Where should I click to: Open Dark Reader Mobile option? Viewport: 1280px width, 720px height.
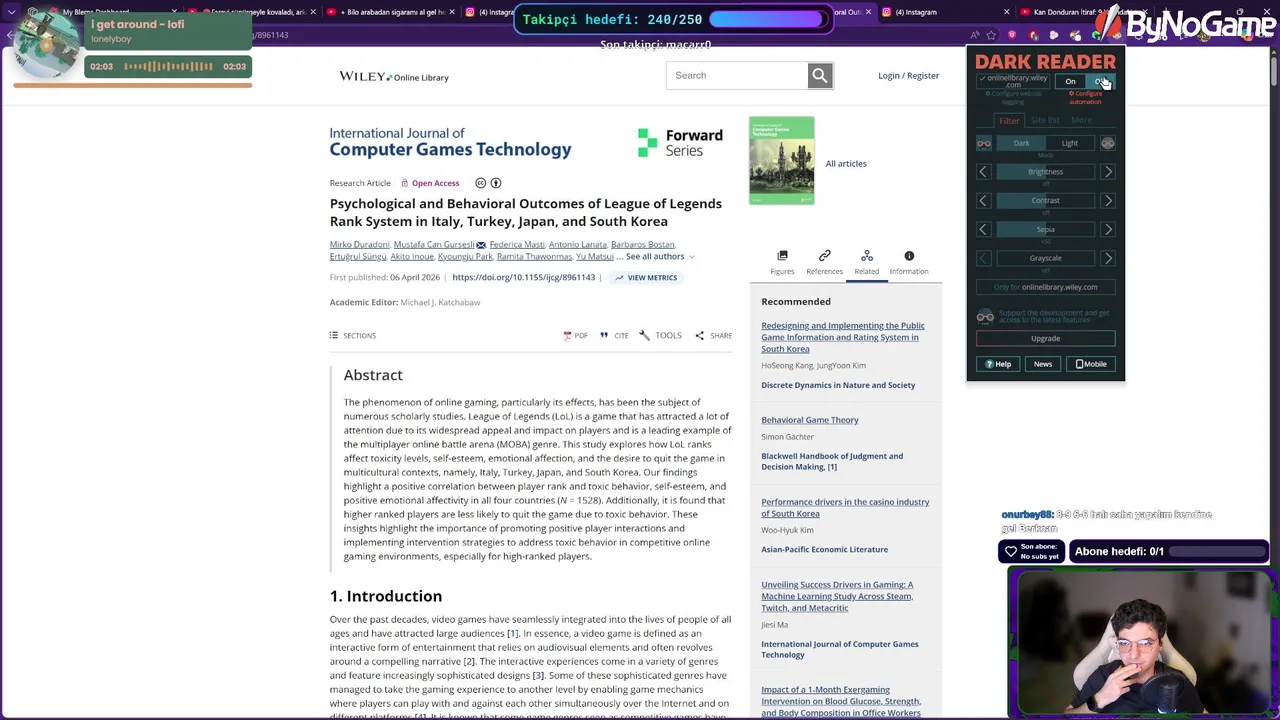point(1091,364)
